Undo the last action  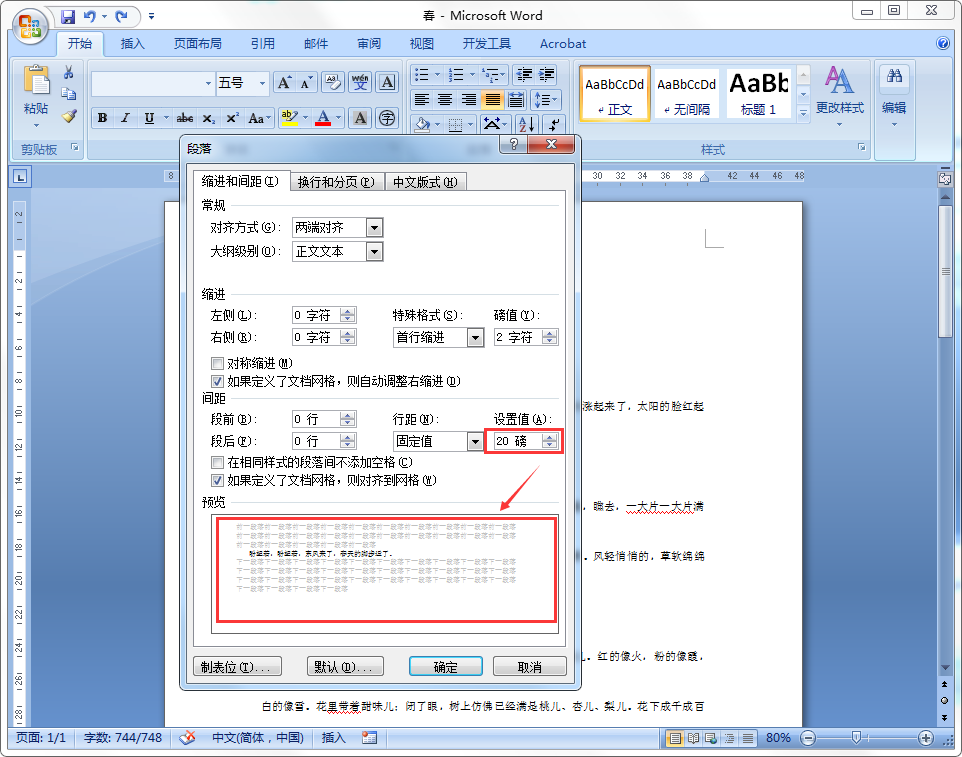pyautogui.click(x=90, y=17)
